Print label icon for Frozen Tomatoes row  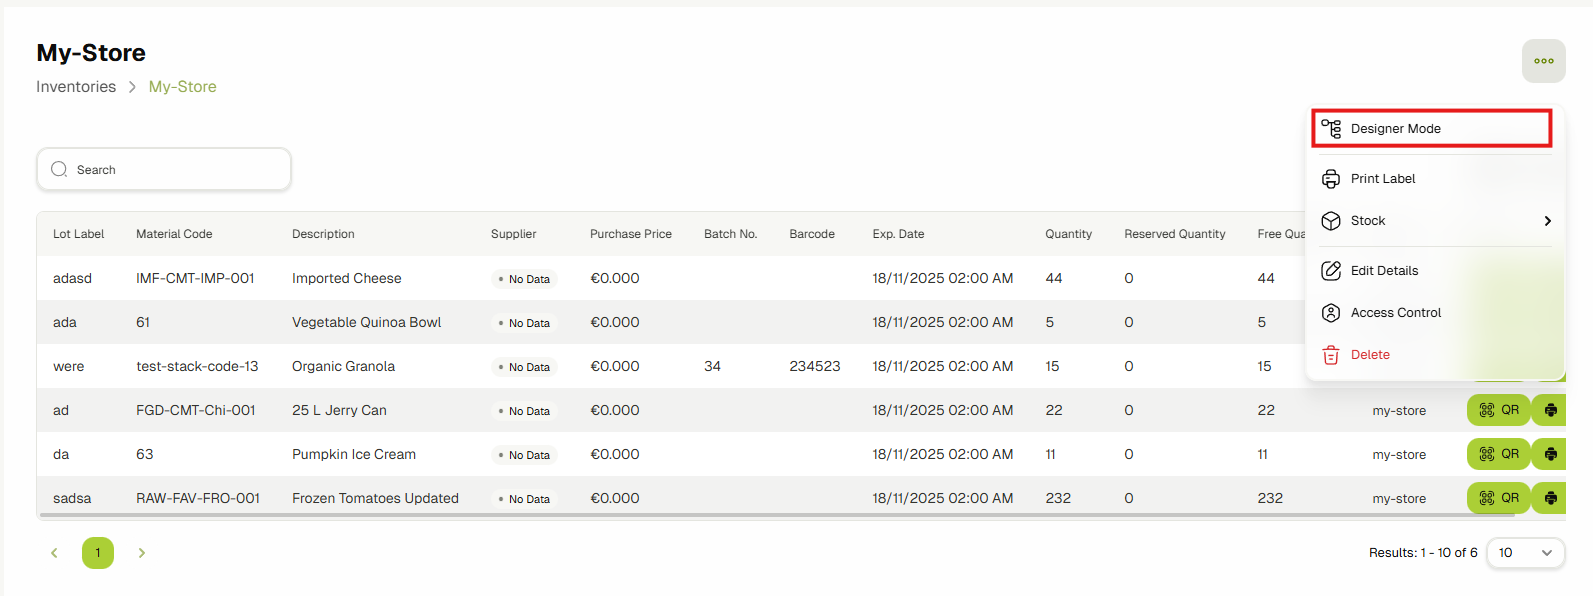(1550, 498)
